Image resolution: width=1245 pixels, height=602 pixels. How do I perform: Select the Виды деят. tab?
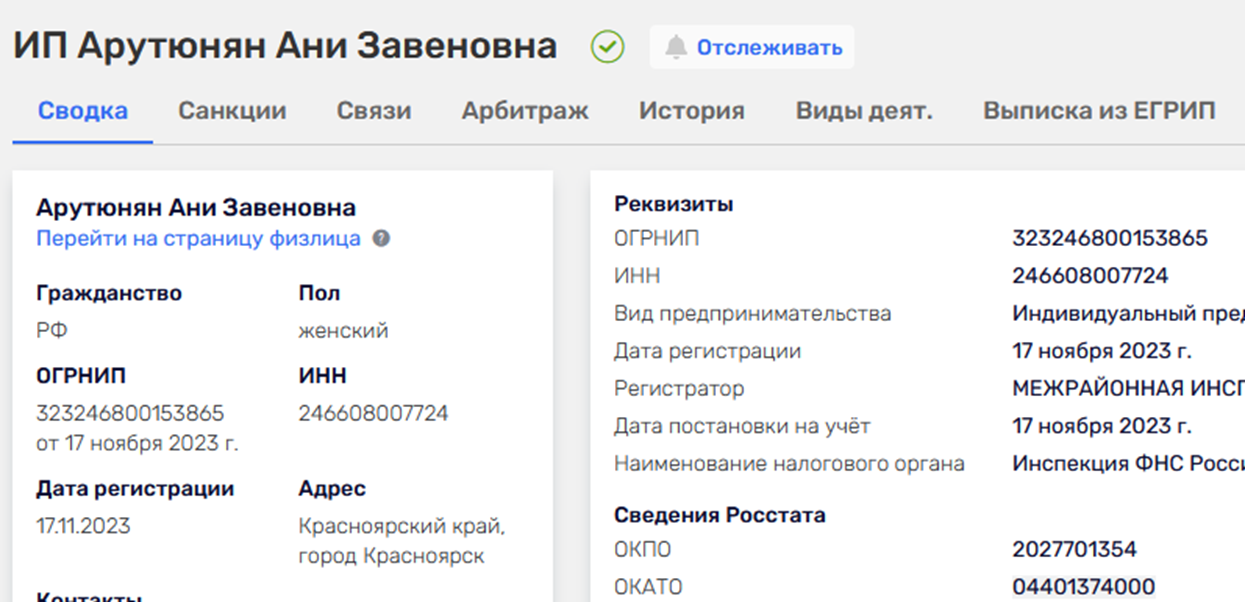[864, 111]
